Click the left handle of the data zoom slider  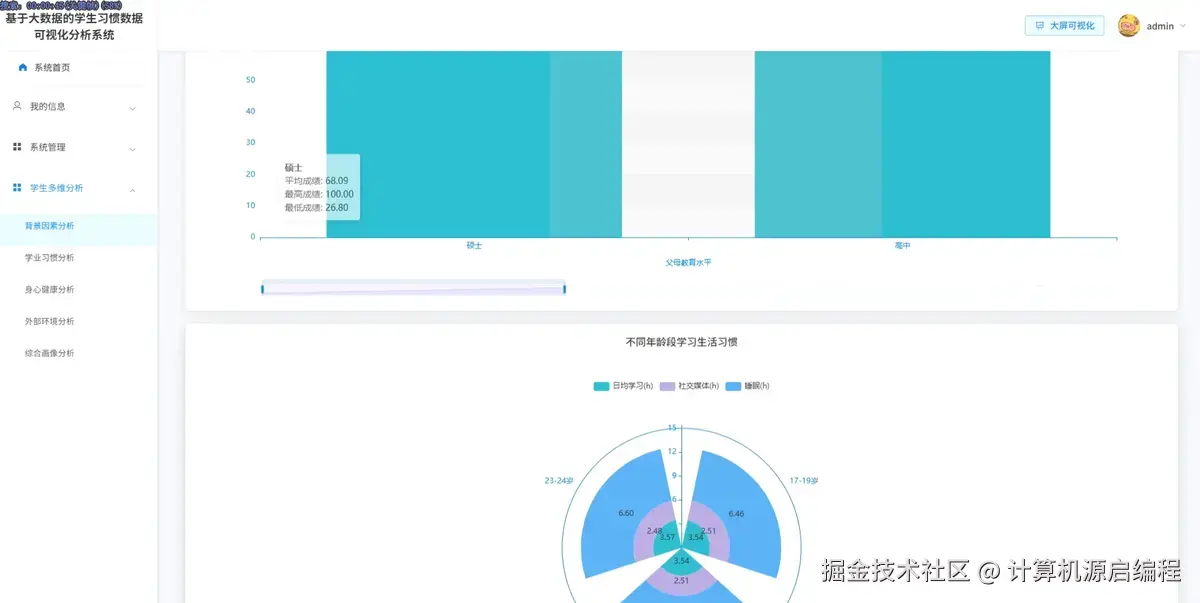pyautogui.click(x=263, y=289)
